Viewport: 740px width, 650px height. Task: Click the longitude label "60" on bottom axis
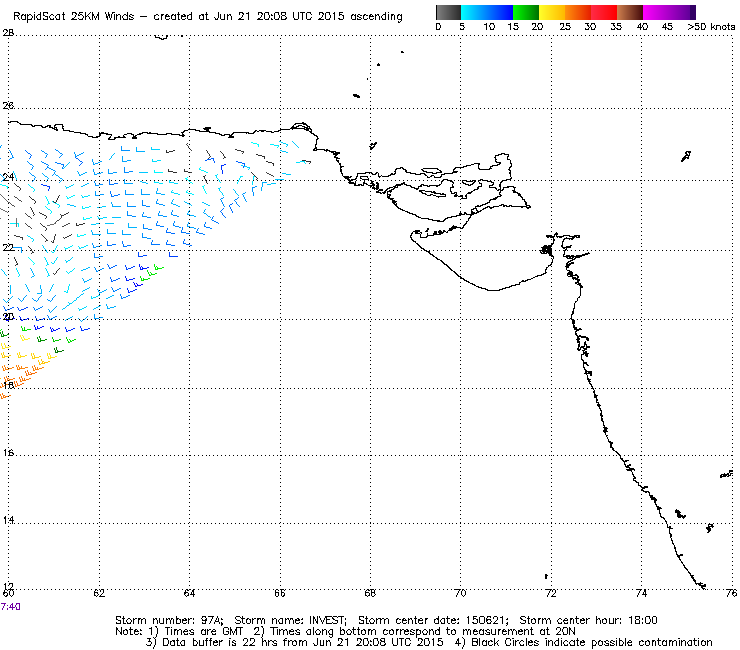(8, 593)
